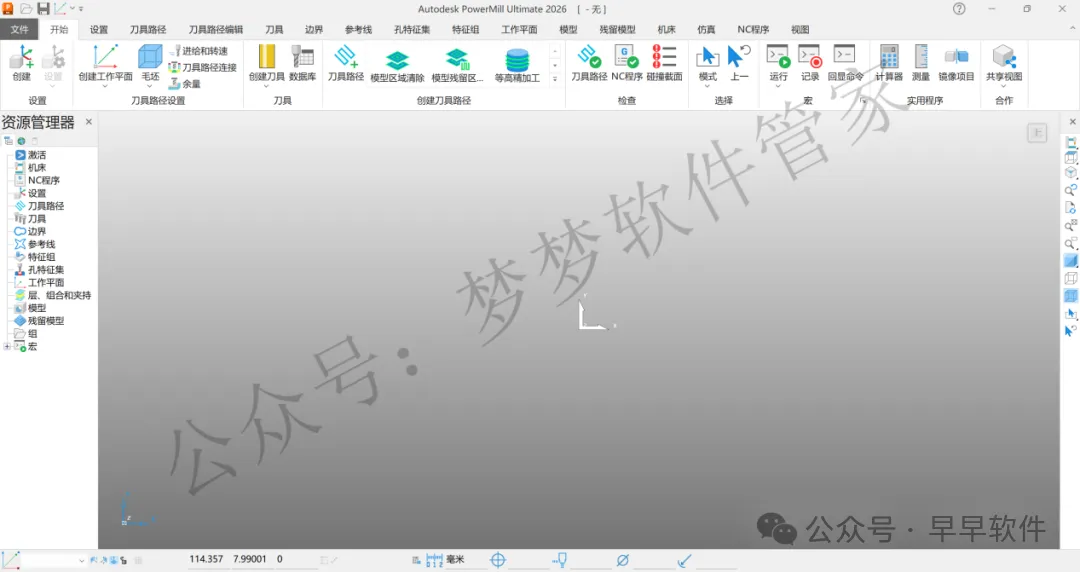1080x572 pixels.
Task: Expand the 宏 tree node
Action: coord(7,347)
